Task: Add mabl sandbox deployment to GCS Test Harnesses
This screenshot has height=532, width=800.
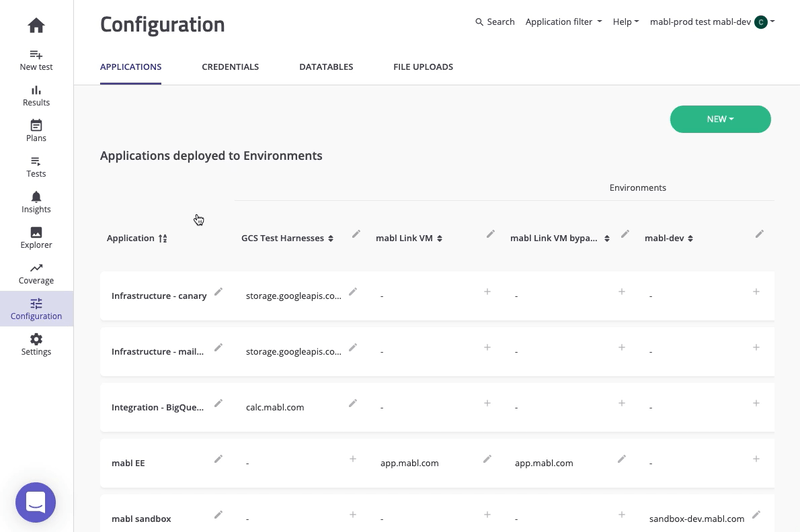Action: [x=353, y=515]
